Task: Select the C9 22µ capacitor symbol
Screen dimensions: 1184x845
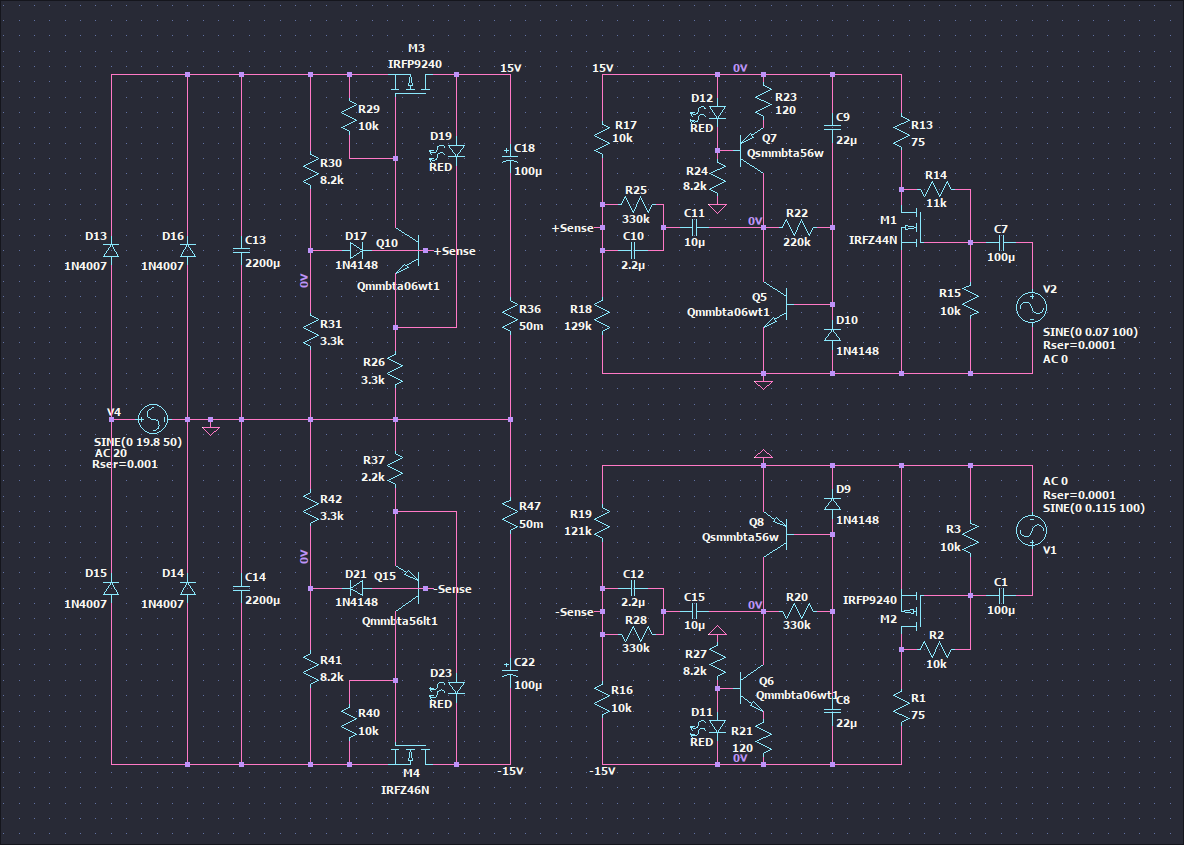Action: [832, 128]
